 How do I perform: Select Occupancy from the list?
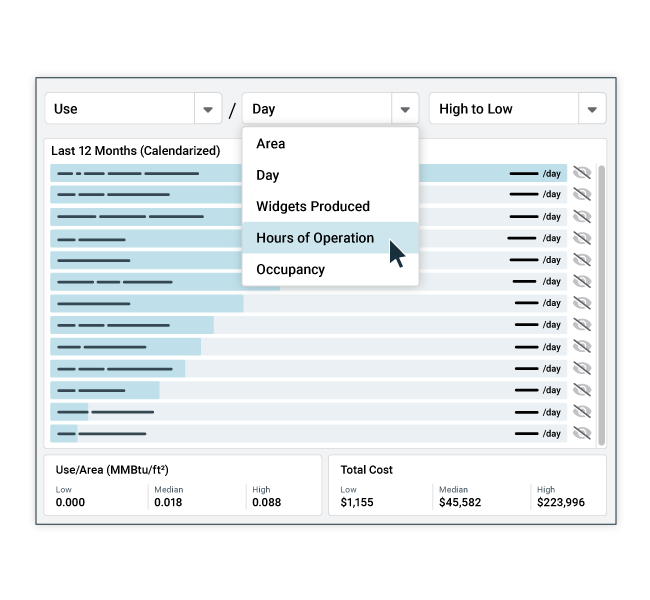click(x=291, y=270)
